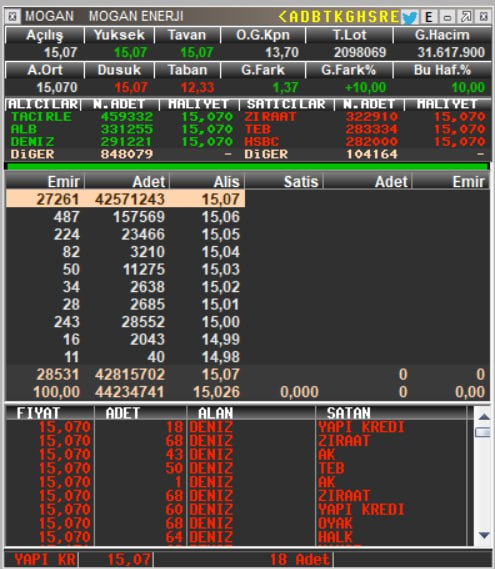Click the Yuksek header cell

point(119,35)
